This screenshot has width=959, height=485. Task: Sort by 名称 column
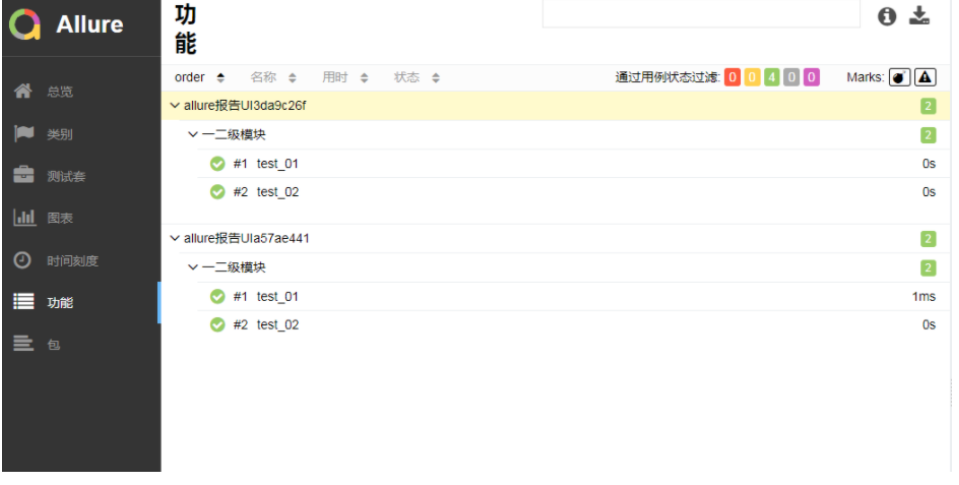click(273, 78)
